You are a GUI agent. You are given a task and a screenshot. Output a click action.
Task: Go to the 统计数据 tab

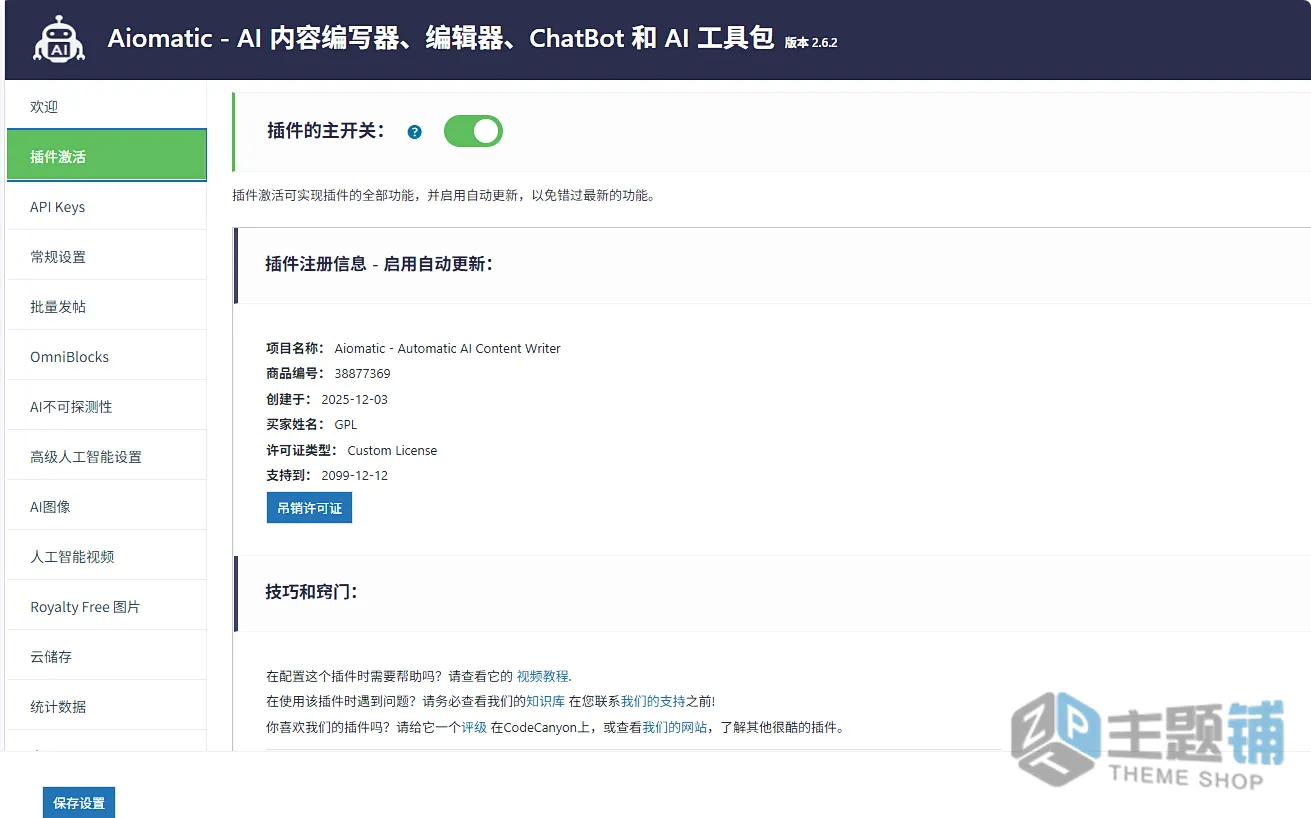[106, 707]
